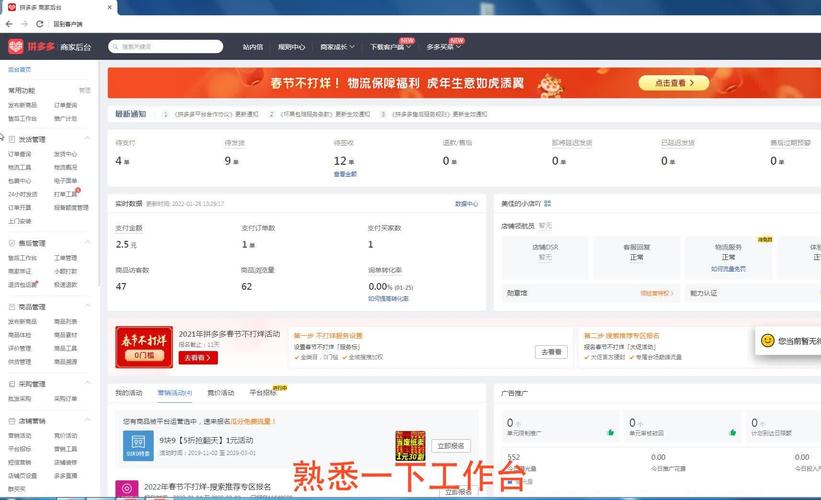821x500 pixels.
Task: Click the magnifier icon in the search box
Action: click(x=116, y=47)
